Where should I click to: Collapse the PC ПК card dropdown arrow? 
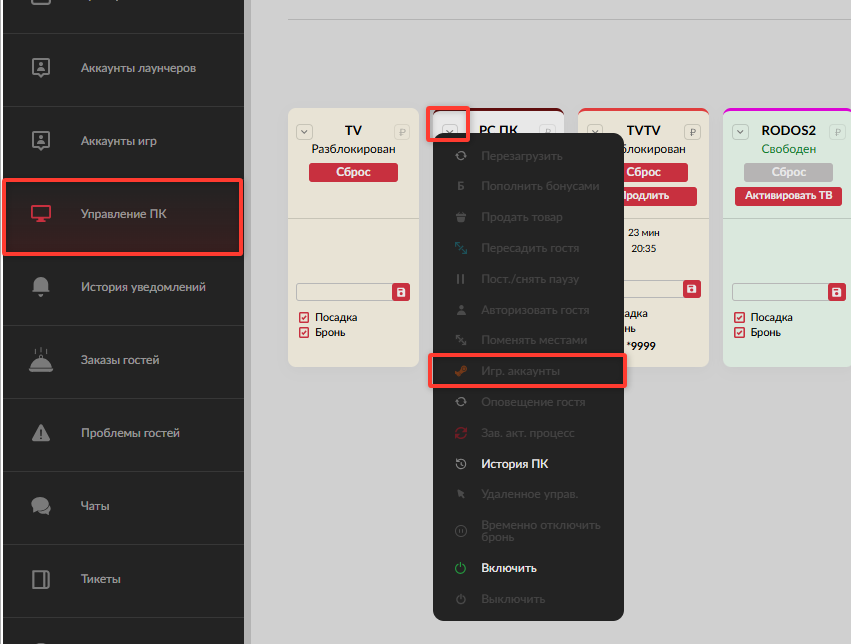pyautogui.click(x=449, y=131)
